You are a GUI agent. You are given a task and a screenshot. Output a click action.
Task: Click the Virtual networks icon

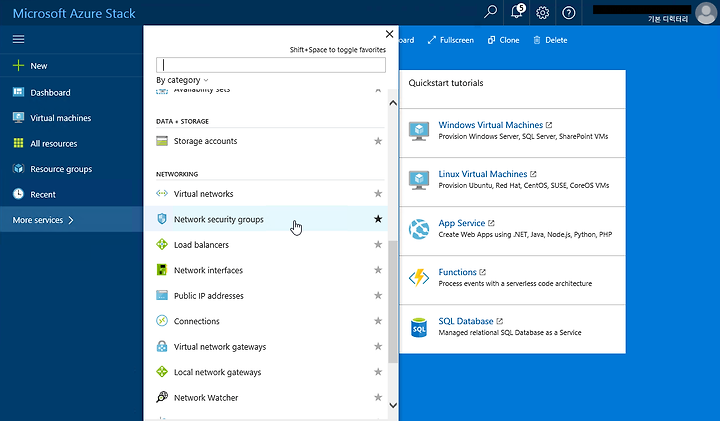(162, 193)
